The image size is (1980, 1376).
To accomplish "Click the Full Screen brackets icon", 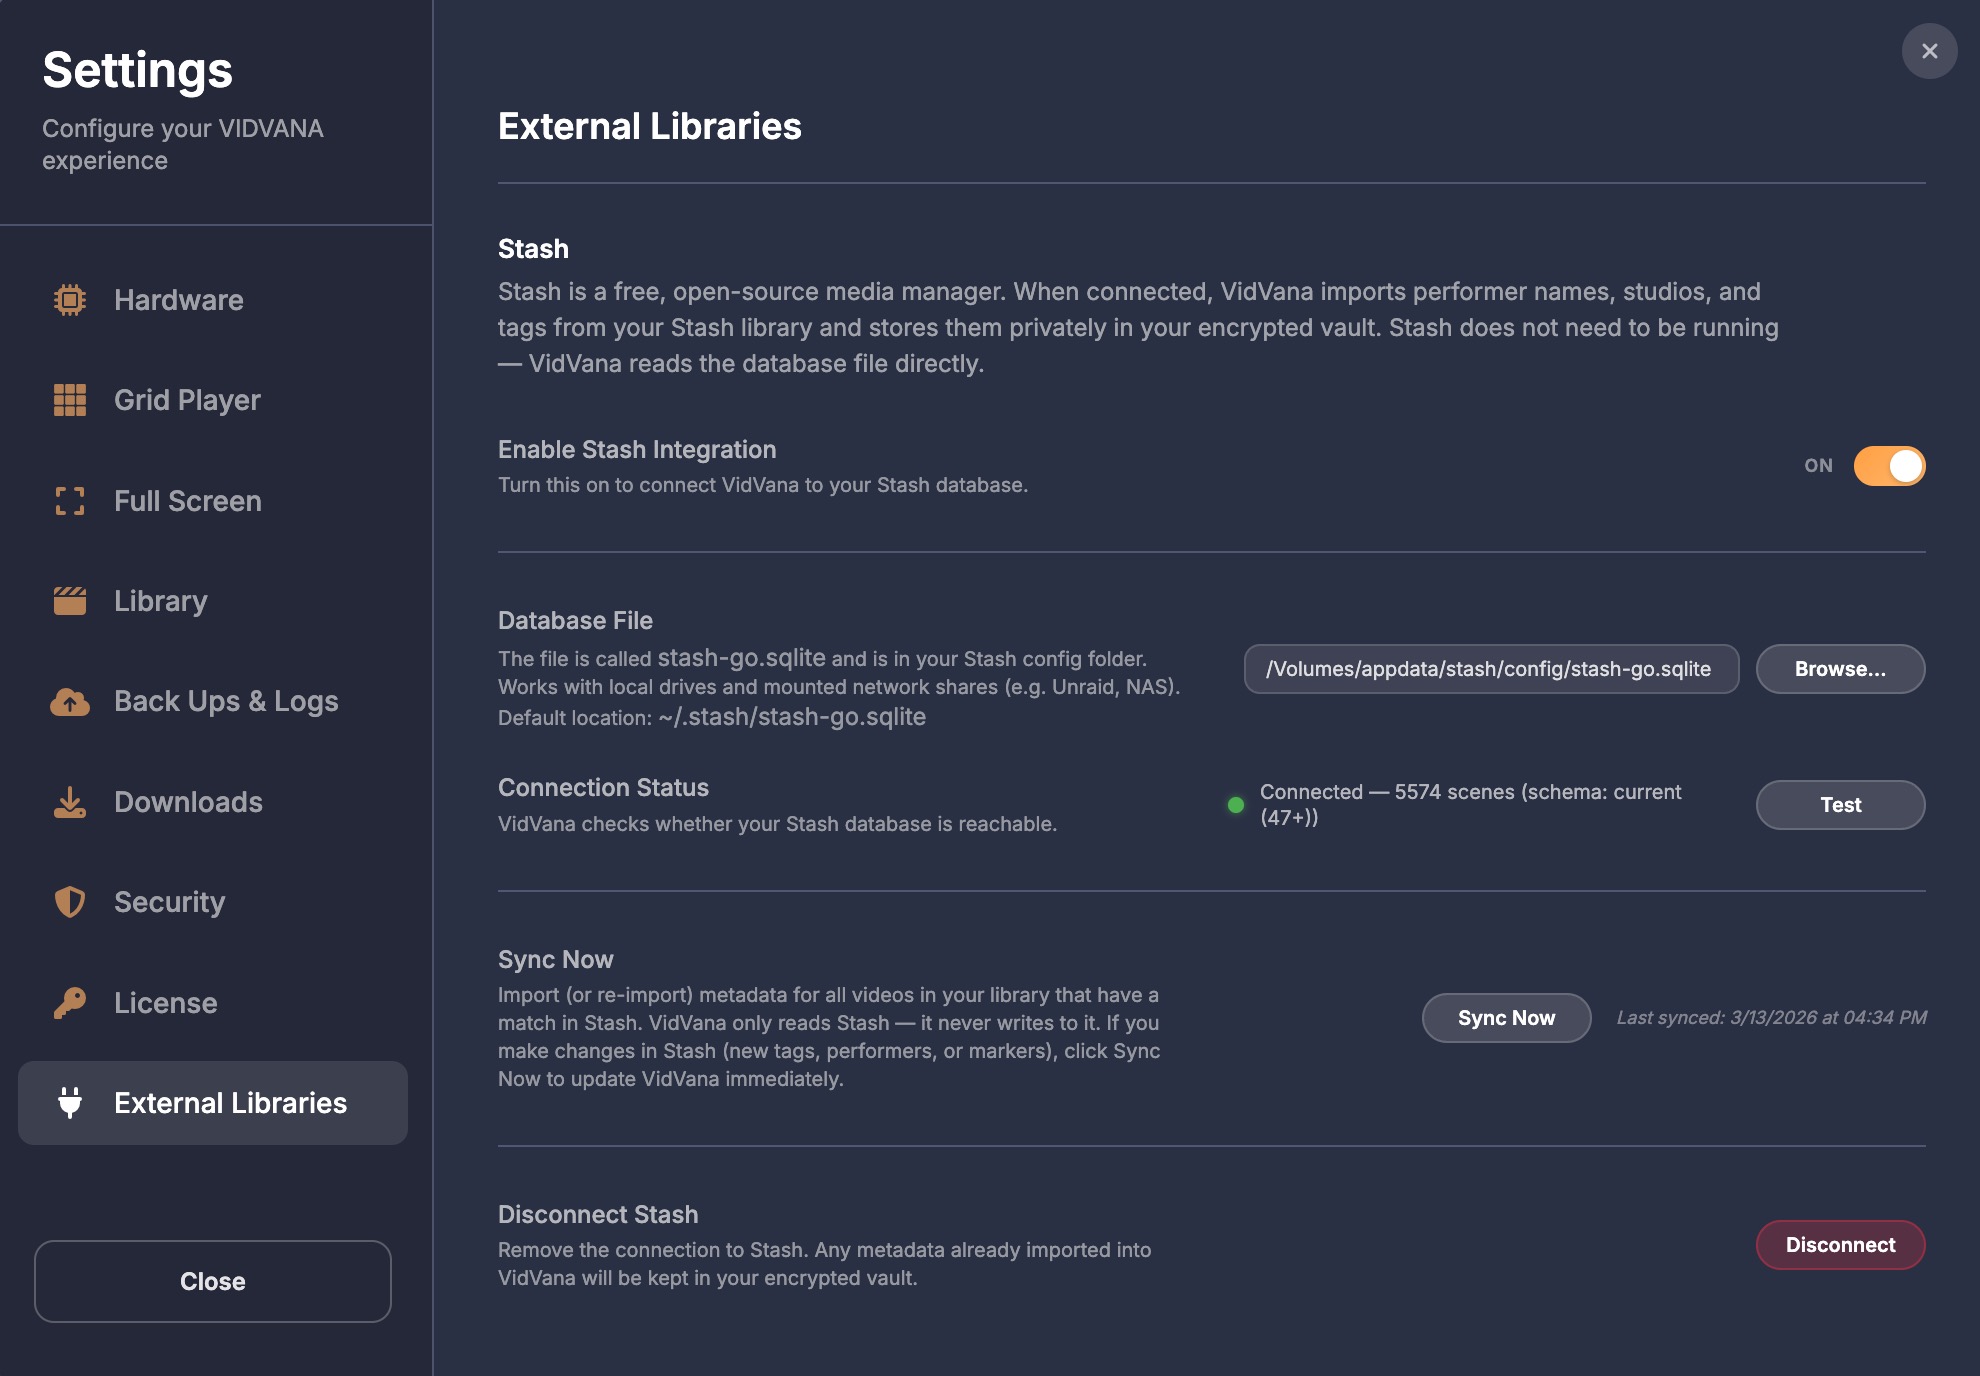I will 70,501.
